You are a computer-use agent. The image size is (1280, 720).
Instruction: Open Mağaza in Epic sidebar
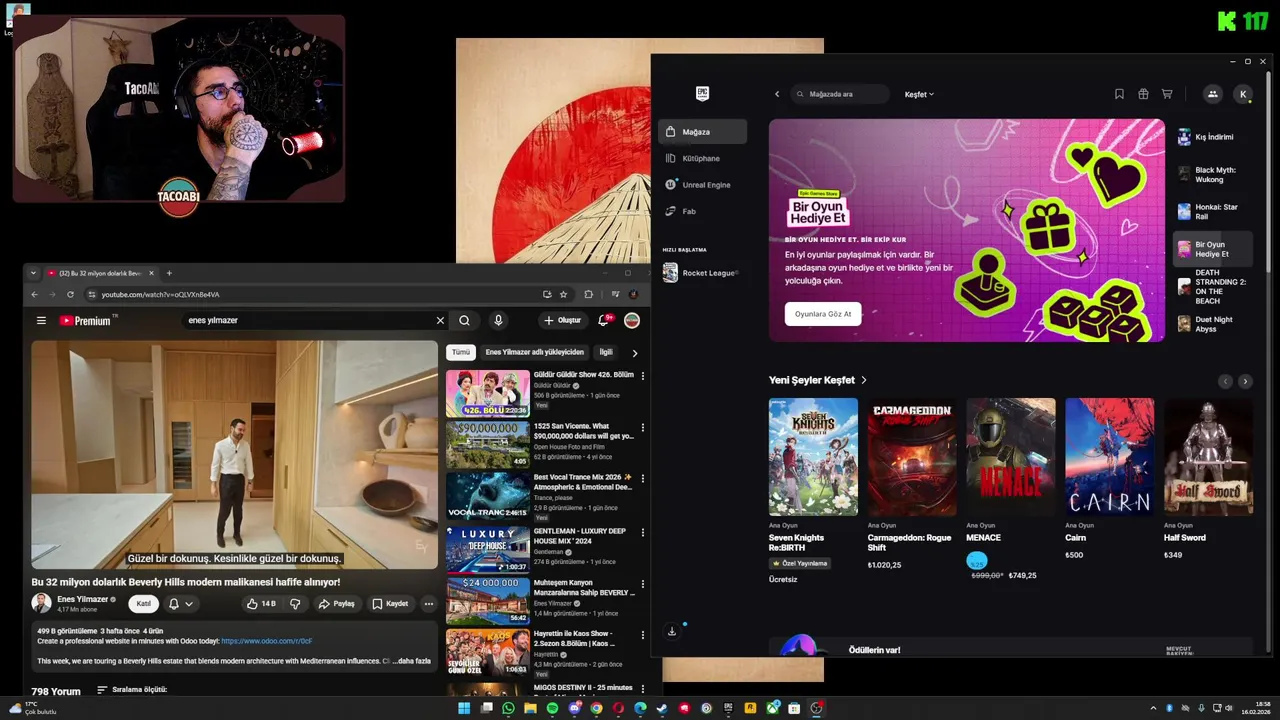702,132
